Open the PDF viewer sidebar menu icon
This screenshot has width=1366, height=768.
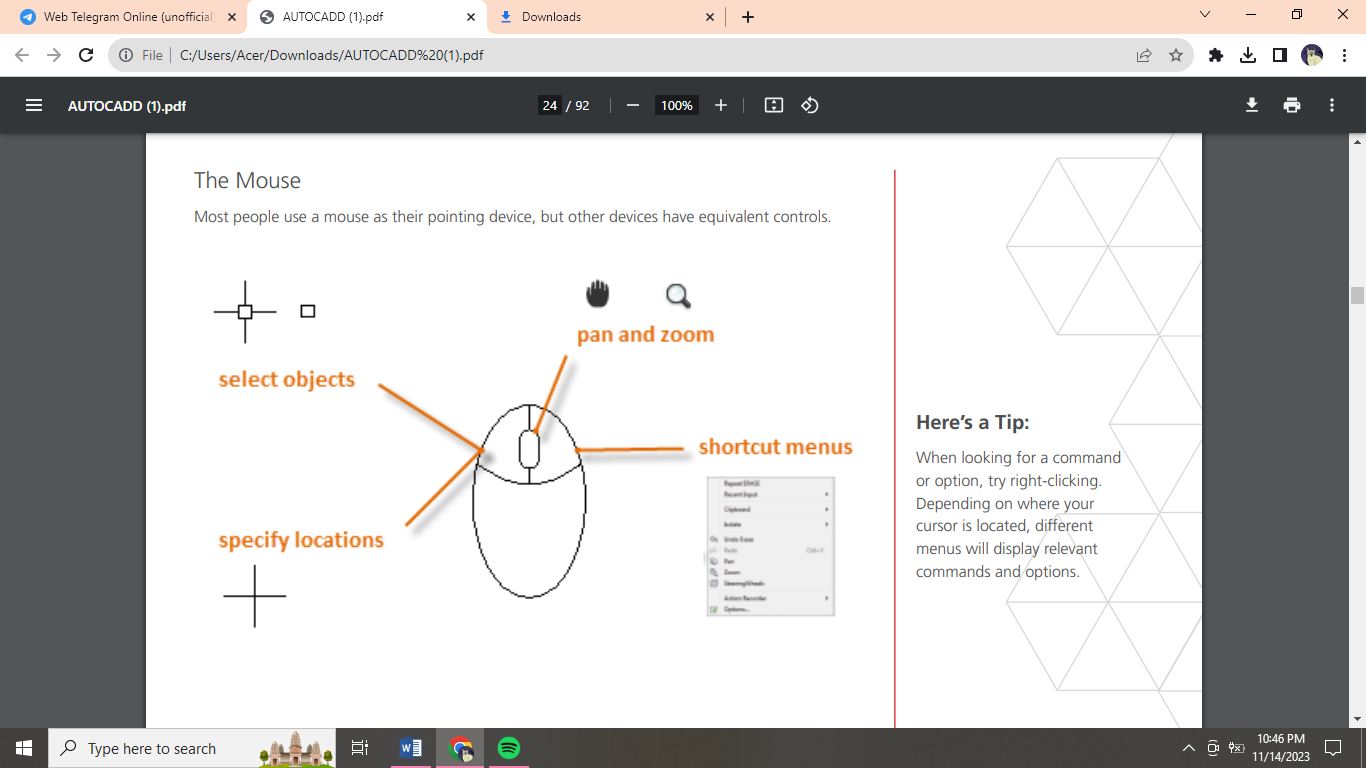(x=34, y=105)
